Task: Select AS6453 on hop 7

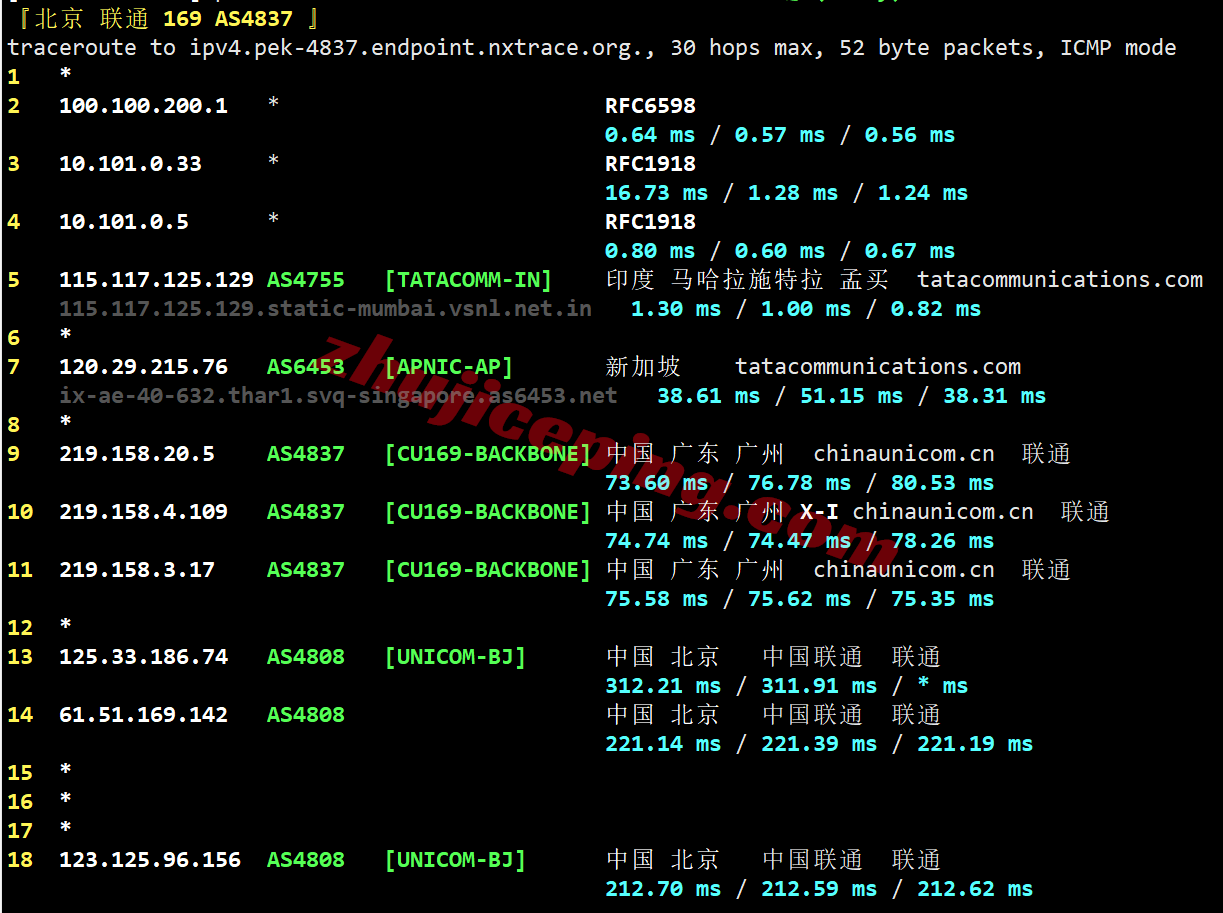Action: 305,366
